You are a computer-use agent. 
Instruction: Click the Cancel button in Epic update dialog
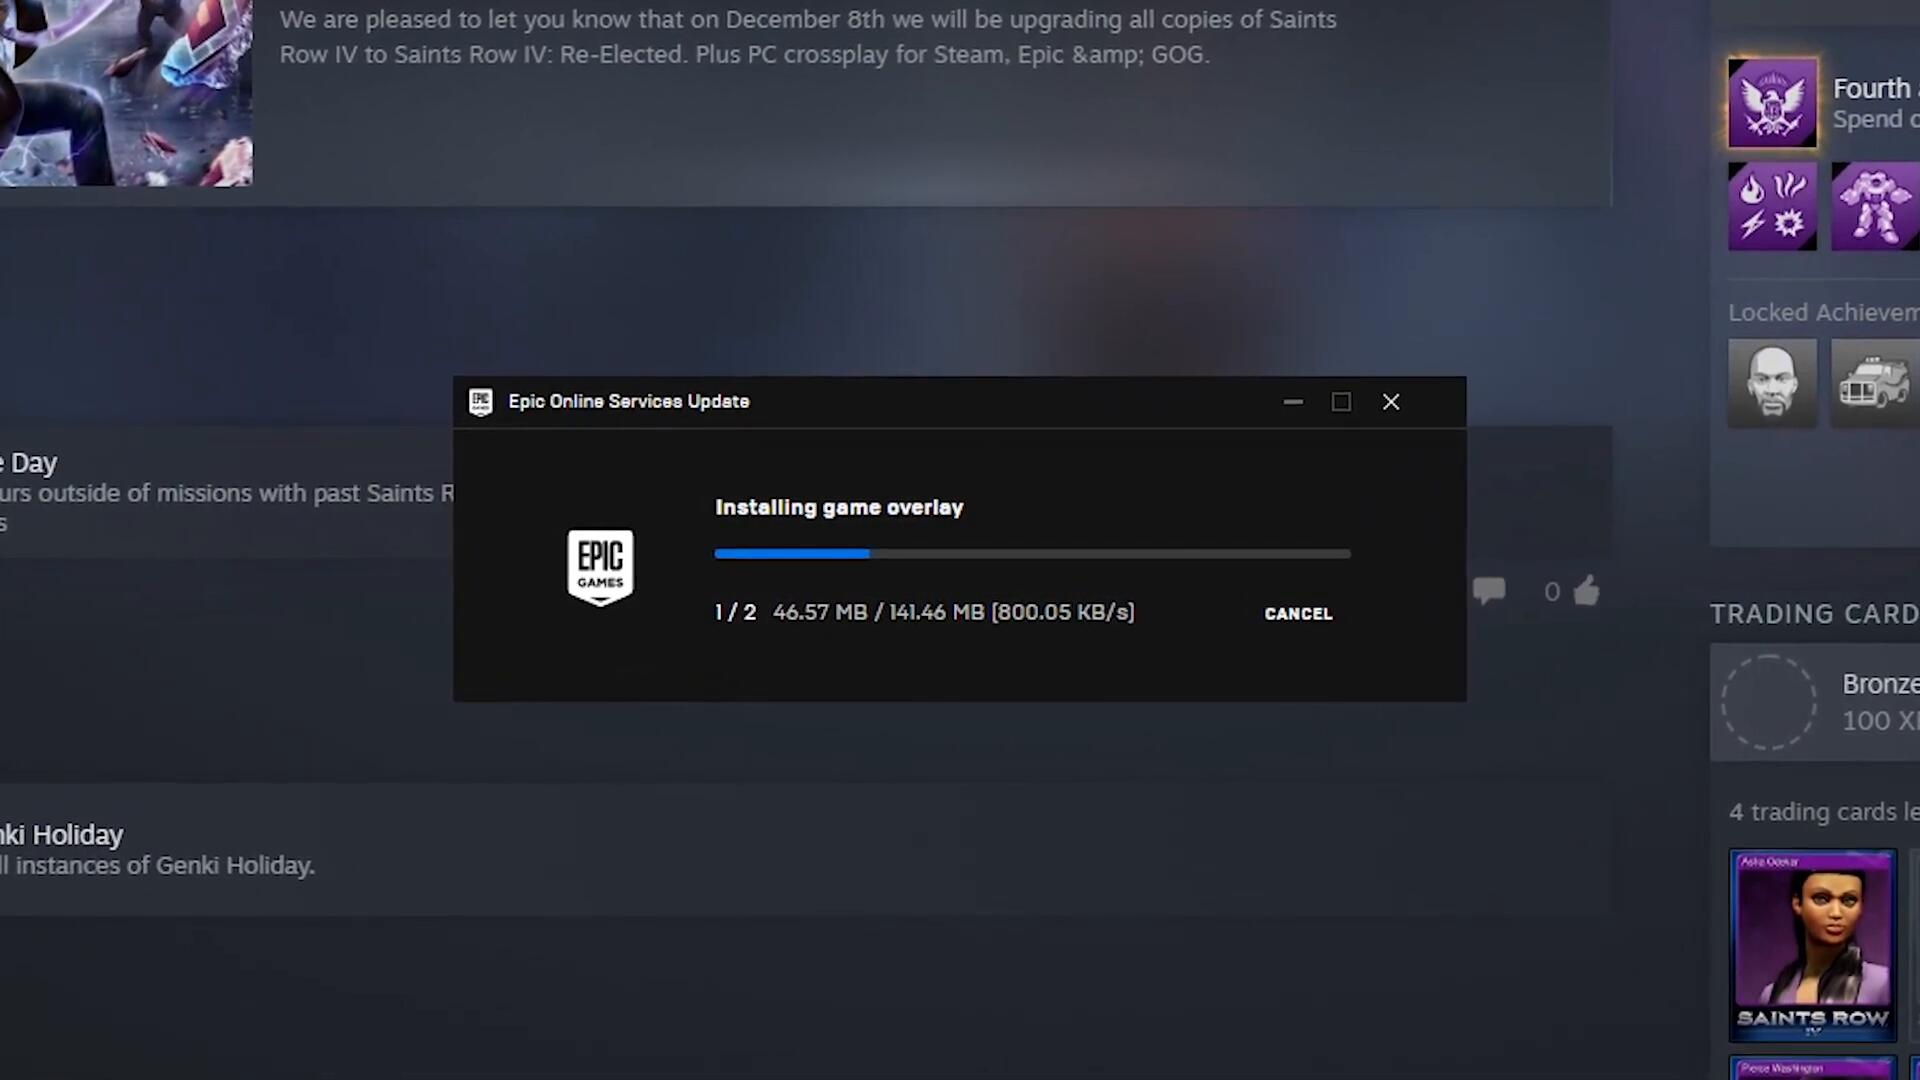tap(1297, 613)
